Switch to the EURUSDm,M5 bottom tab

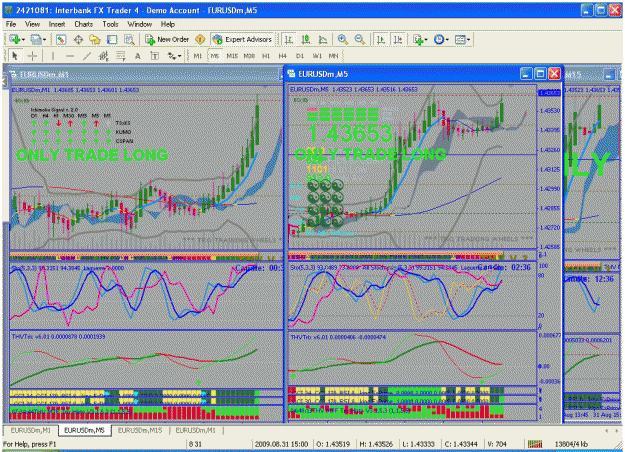[84, 430]
